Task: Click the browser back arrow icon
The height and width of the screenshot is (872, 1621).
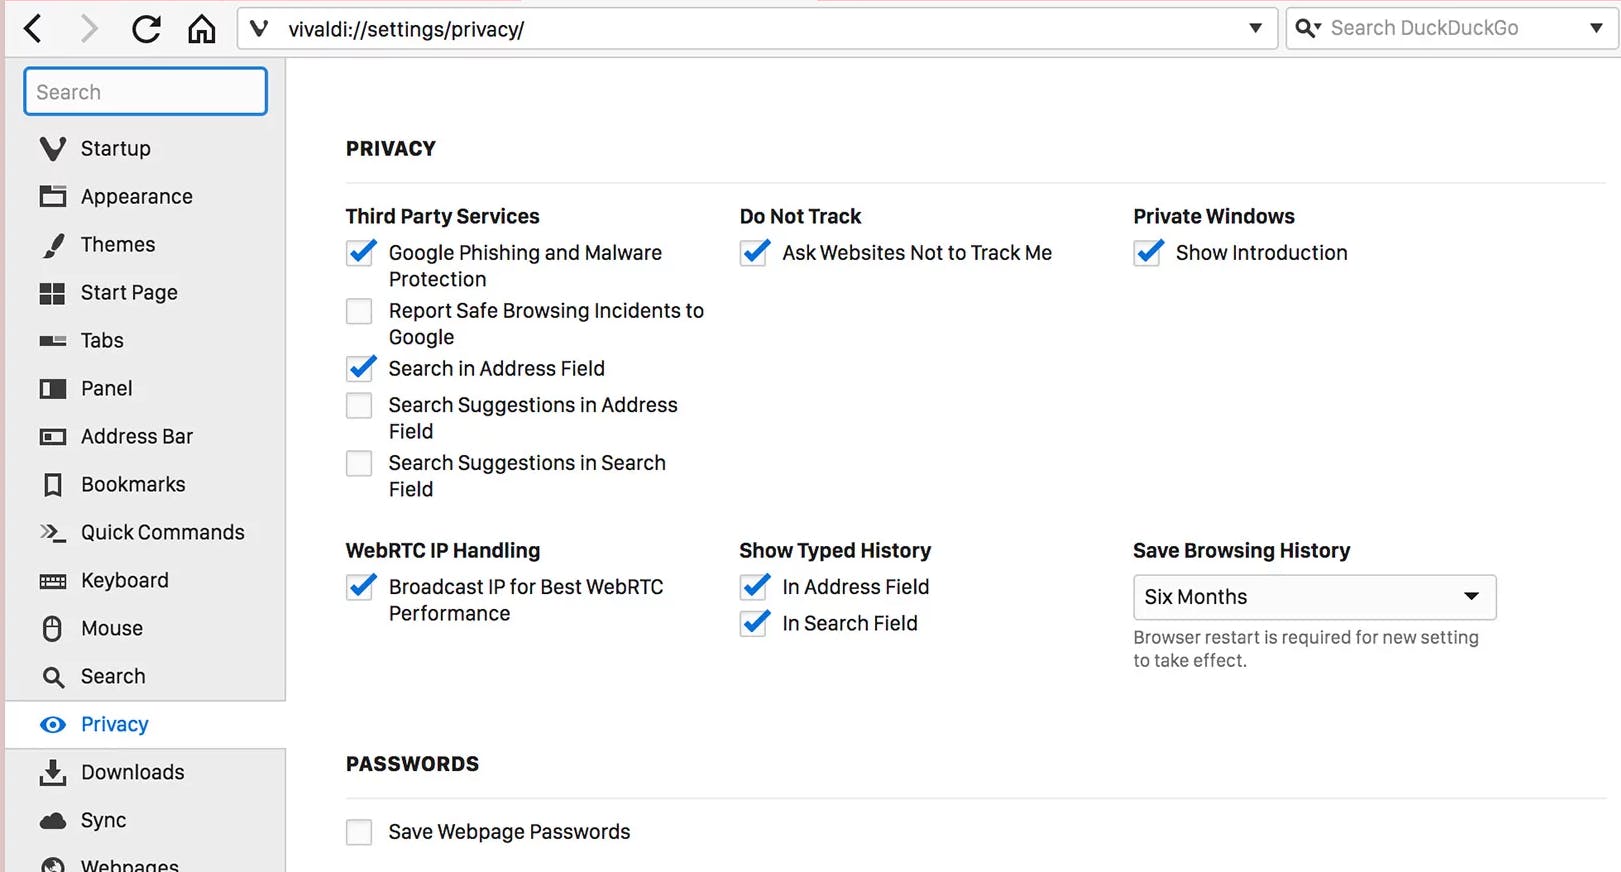Action: [33, 29]
